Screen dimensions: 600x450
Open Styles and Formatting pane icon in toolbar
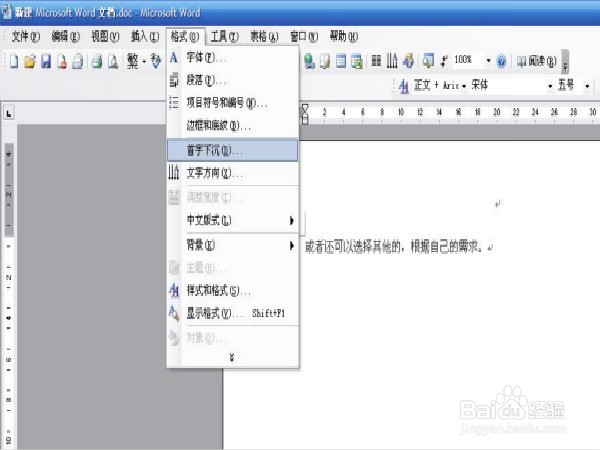pyautogui.click(x=403, y=86)
